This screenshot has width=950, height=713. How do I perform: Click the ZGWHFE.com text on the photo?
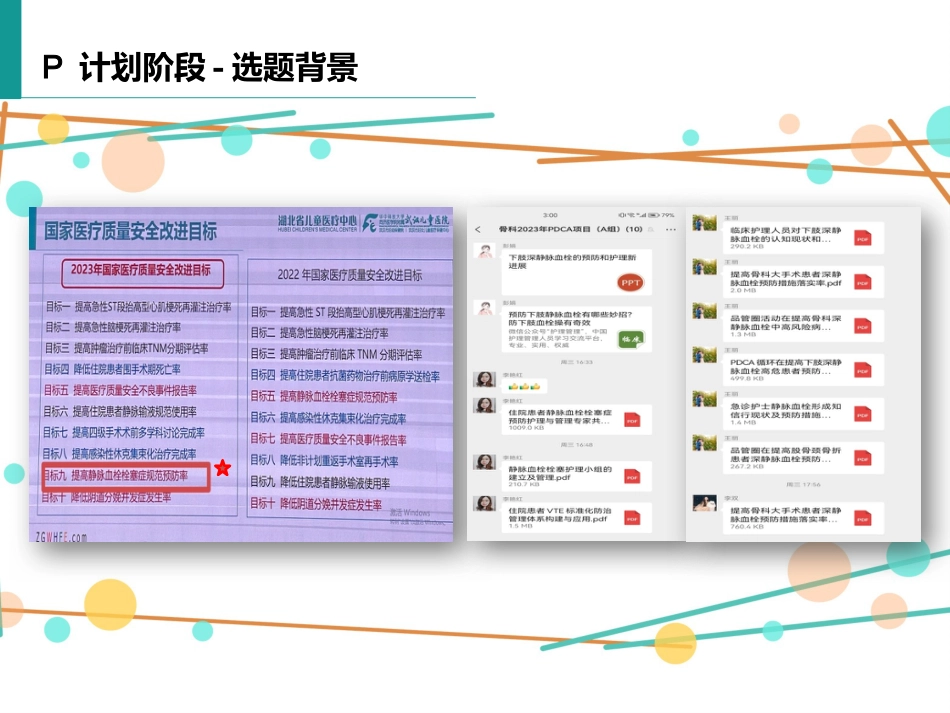(61, 537)
